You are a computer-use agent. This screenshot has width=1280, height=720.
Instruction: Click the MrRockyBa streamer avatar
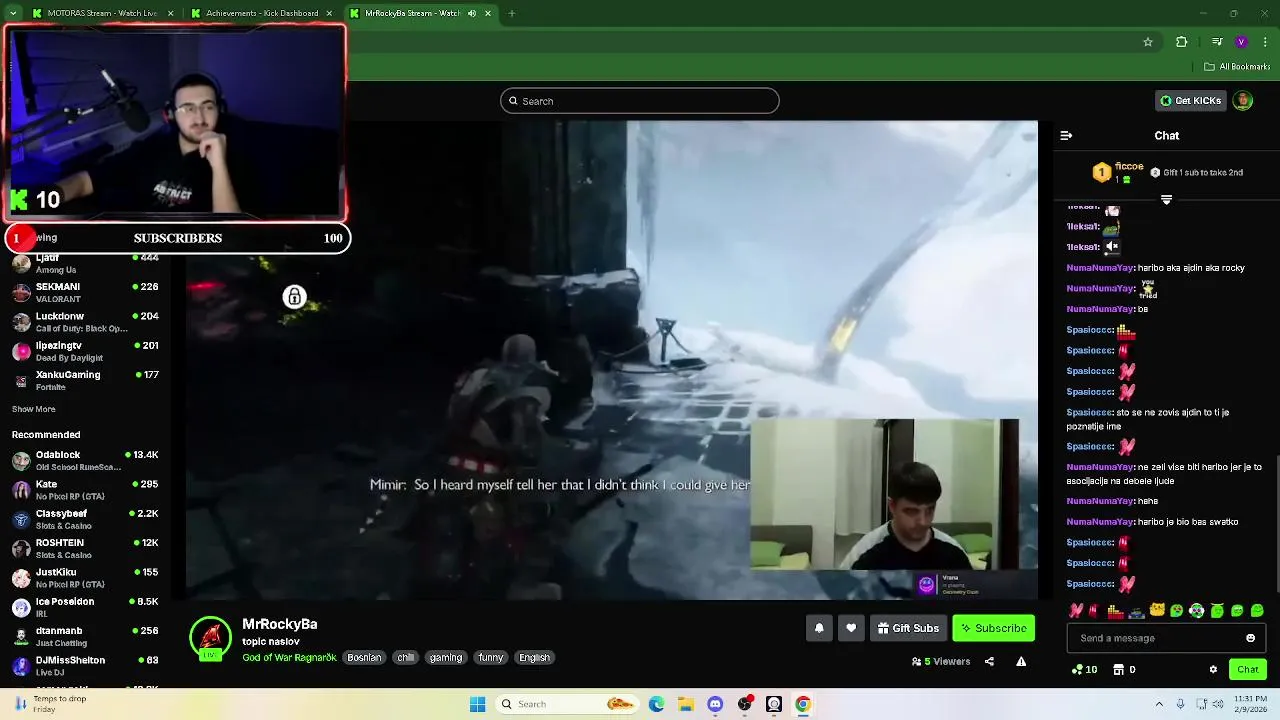coord(210,638)
